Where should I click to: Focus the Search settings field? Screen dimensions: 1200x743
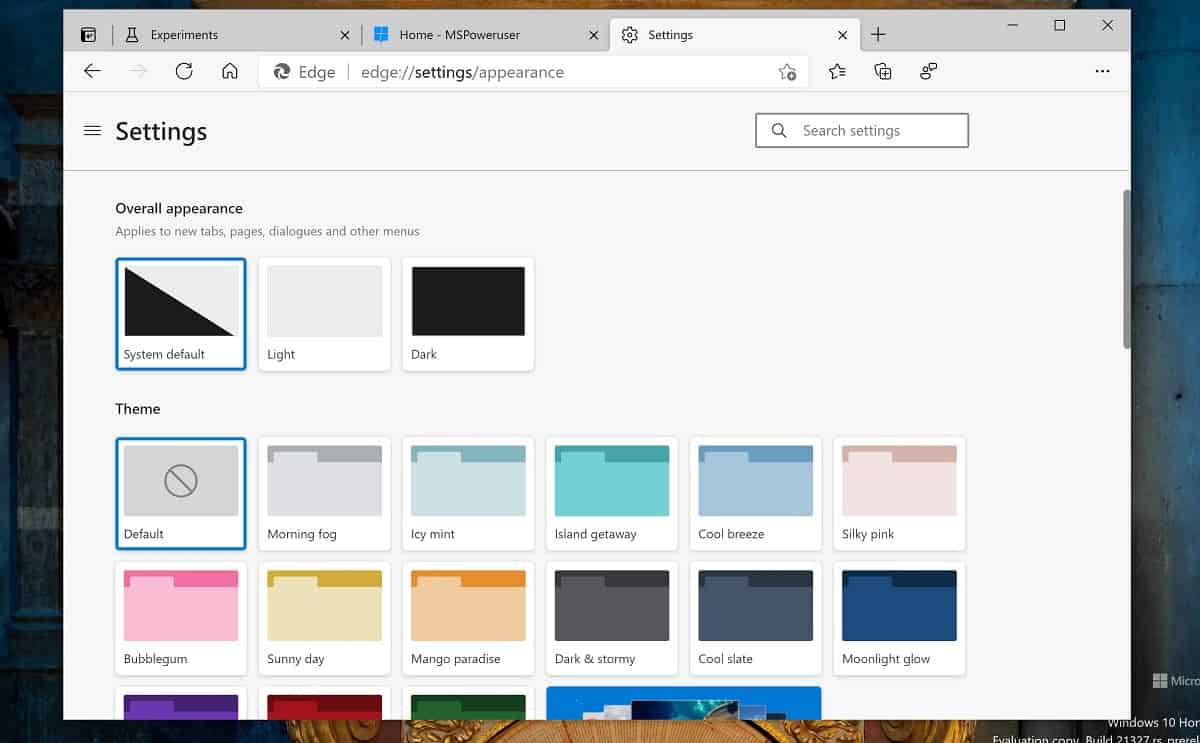point(862,130)
